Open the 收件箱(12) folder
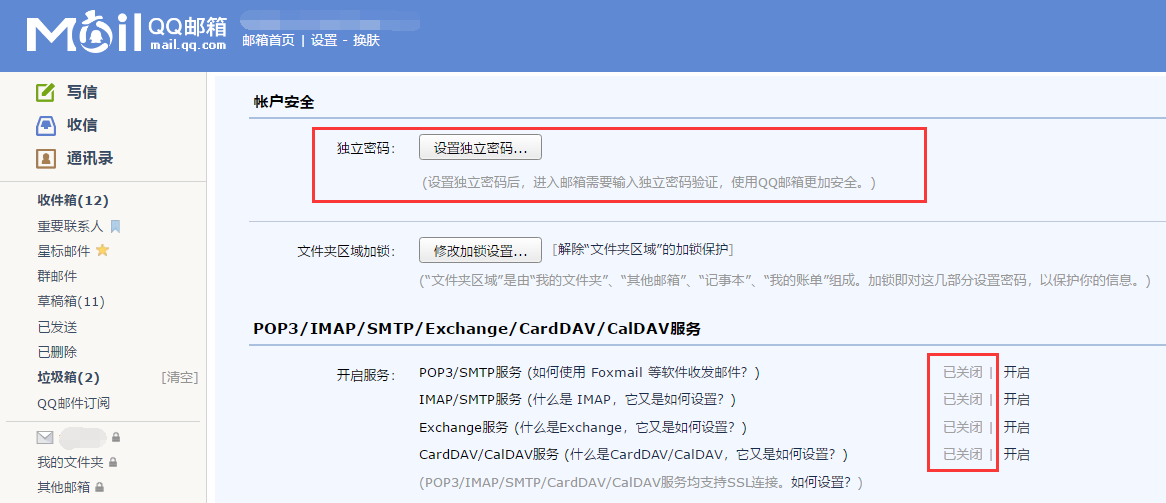The height and width of the screenshot is (503, 1166). [74, 200]
